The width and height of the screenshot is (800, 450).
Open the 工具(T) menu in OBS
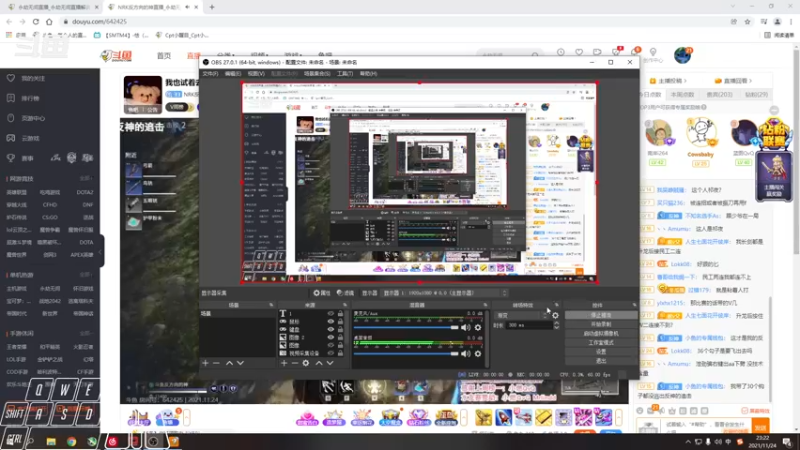(x=345, y=73)
